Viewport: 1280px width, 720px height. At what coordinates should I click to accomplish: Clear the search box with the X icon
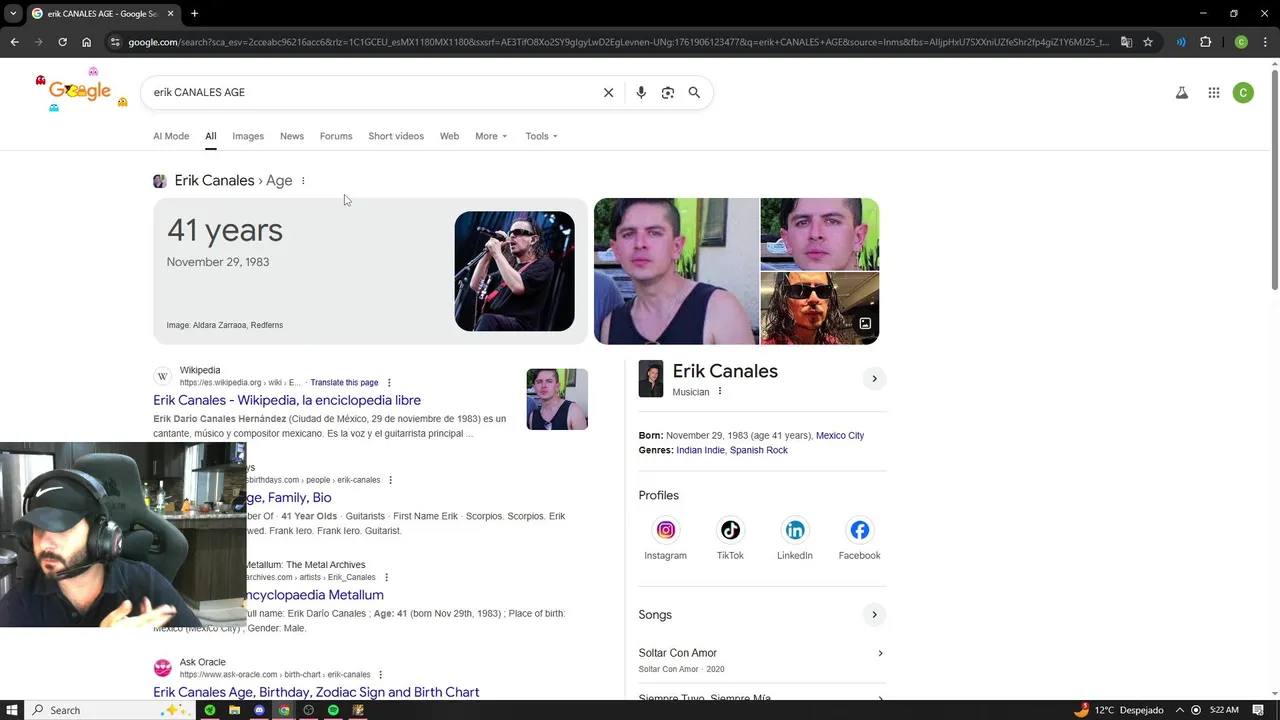608,92
